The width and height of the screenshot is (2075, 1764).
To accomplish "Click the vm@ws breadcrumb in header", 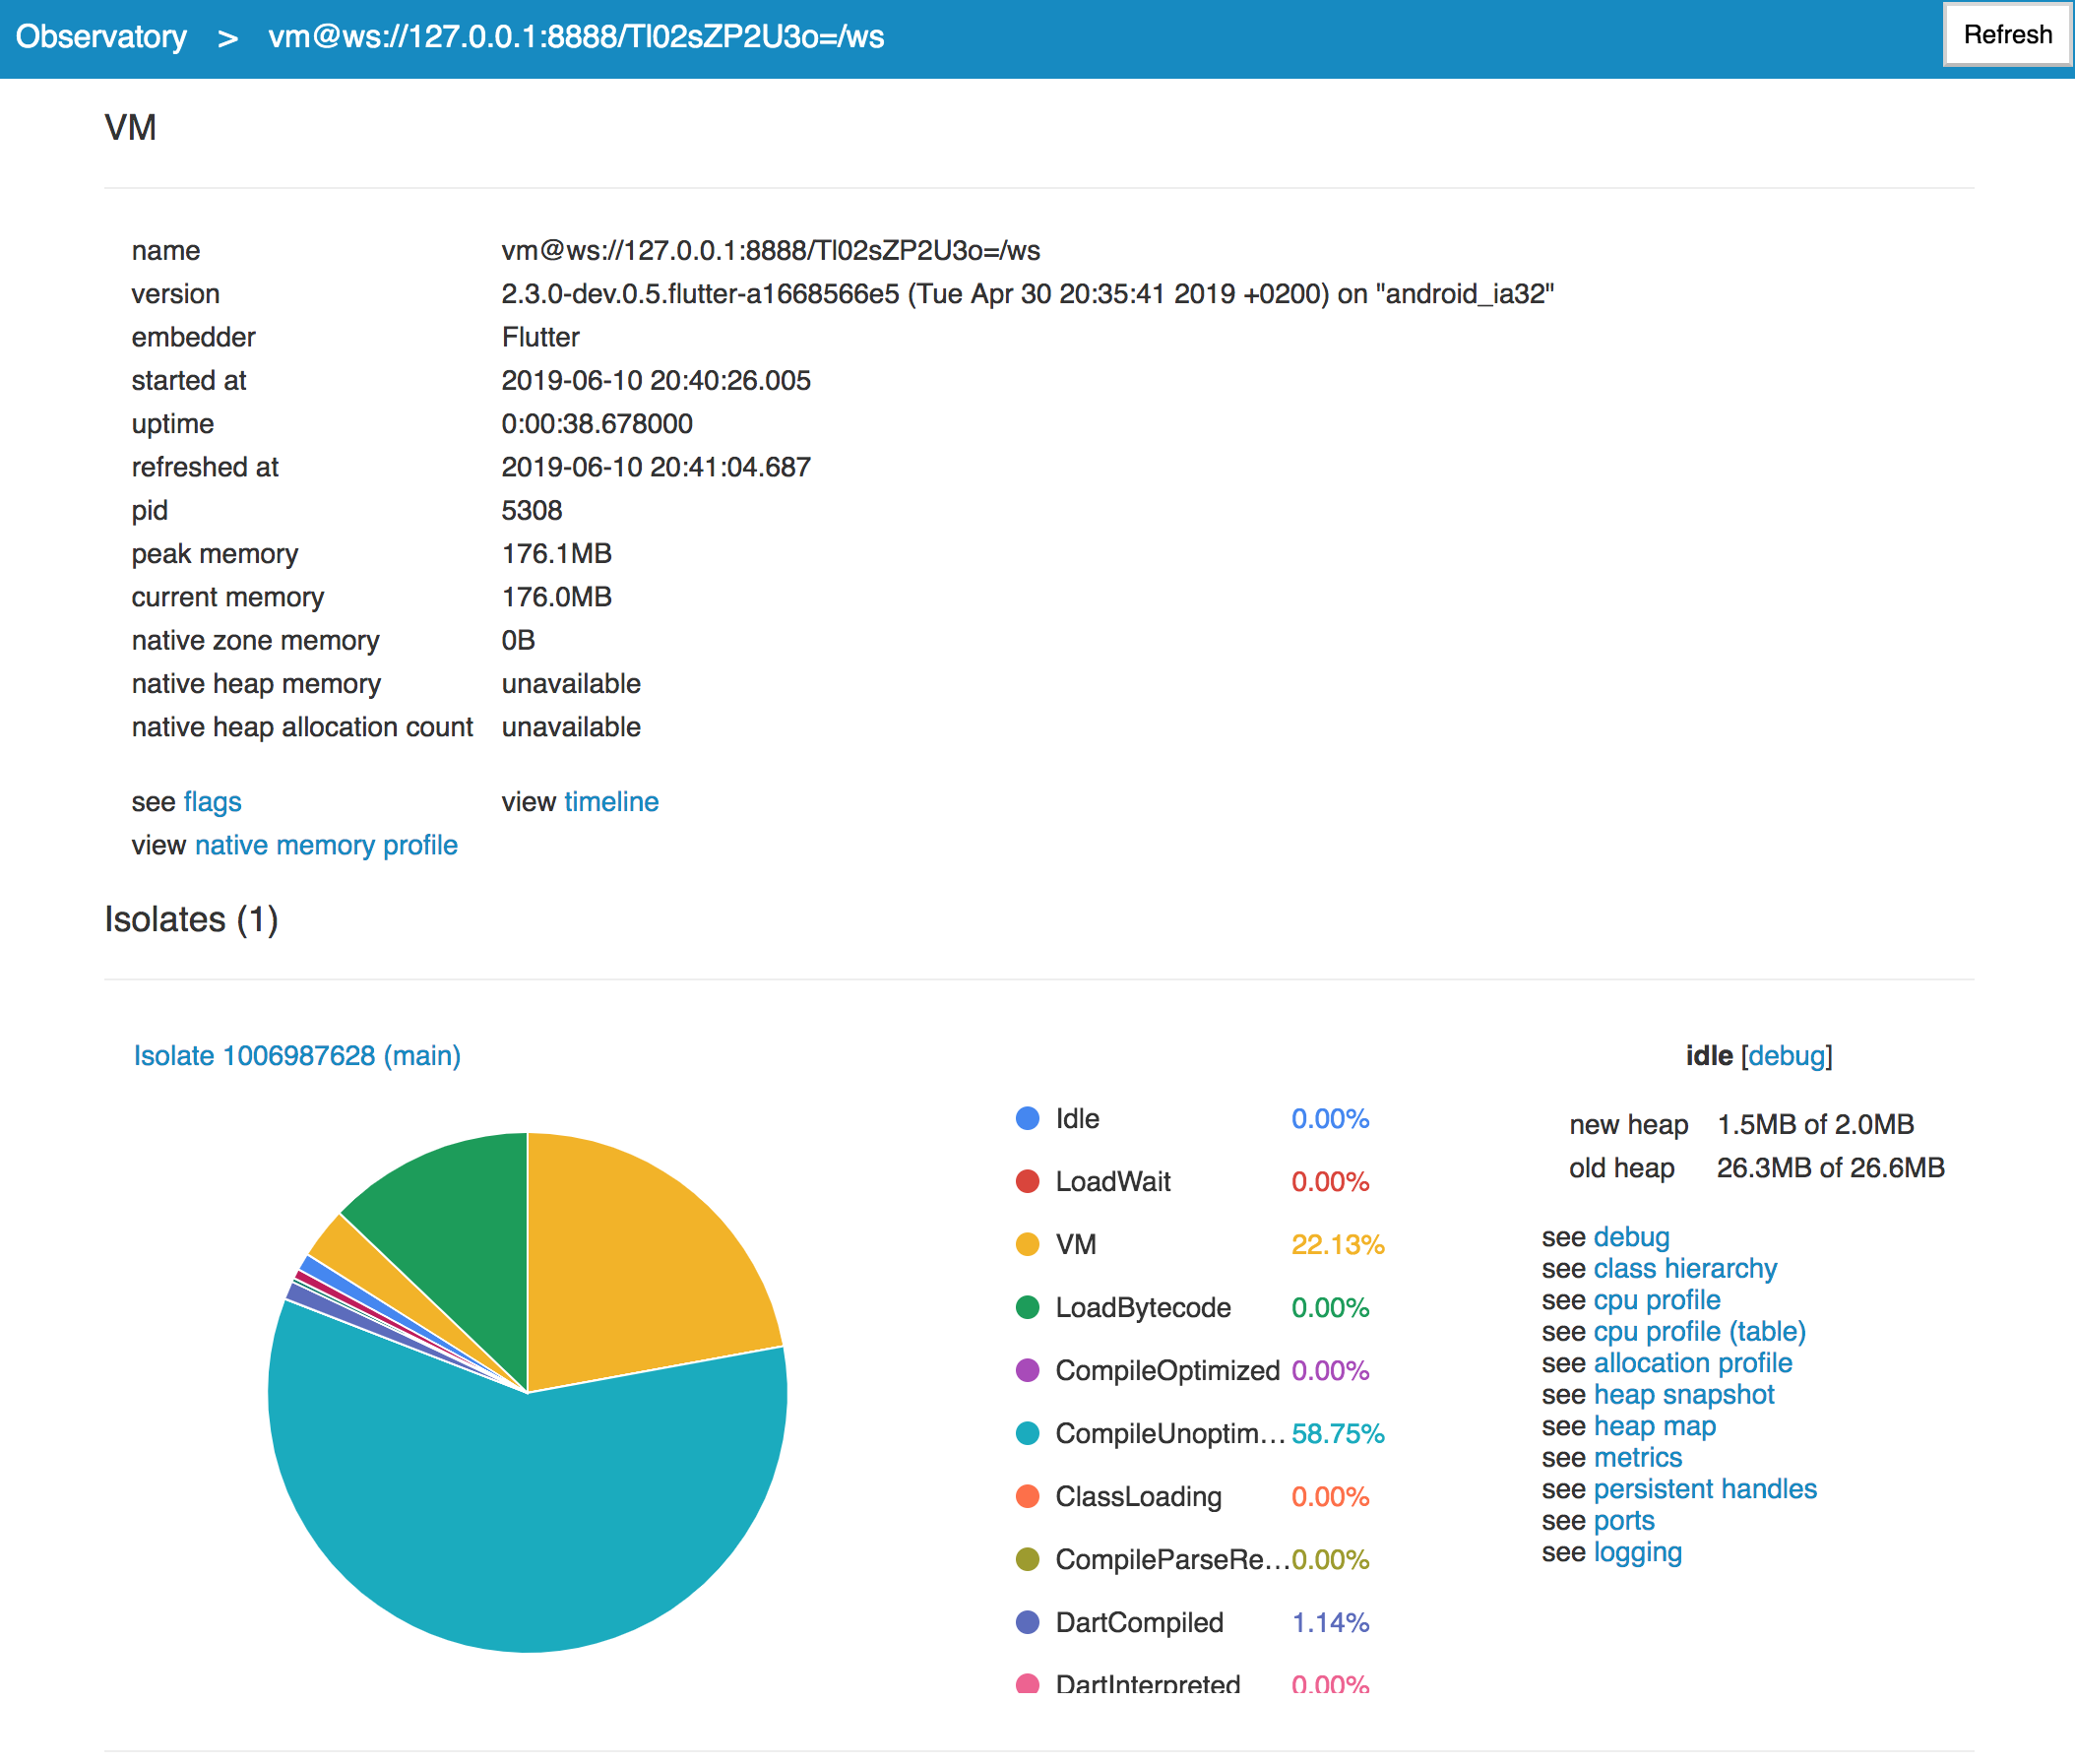I will click(576, 37).
